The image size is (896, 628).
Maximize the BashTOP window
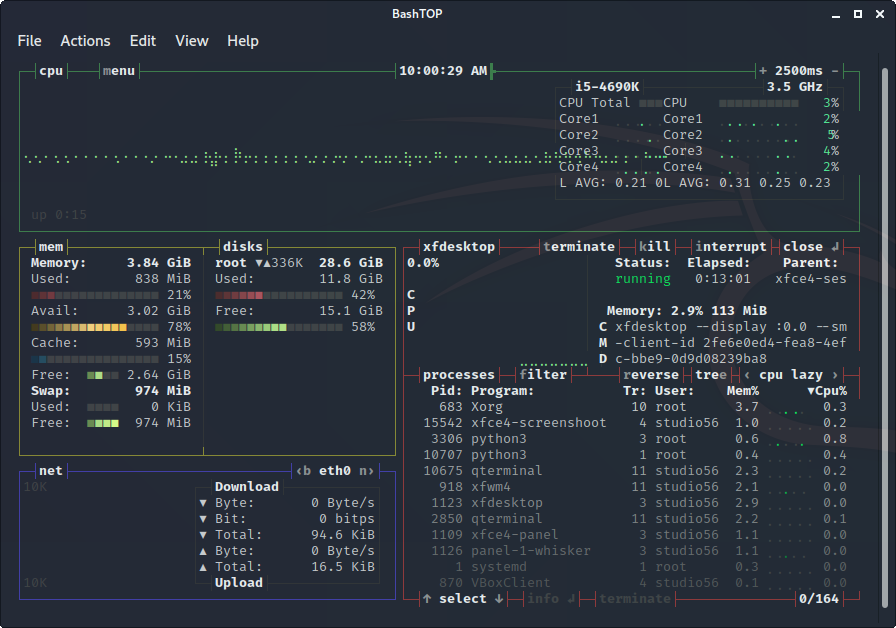tap(857, 13)
